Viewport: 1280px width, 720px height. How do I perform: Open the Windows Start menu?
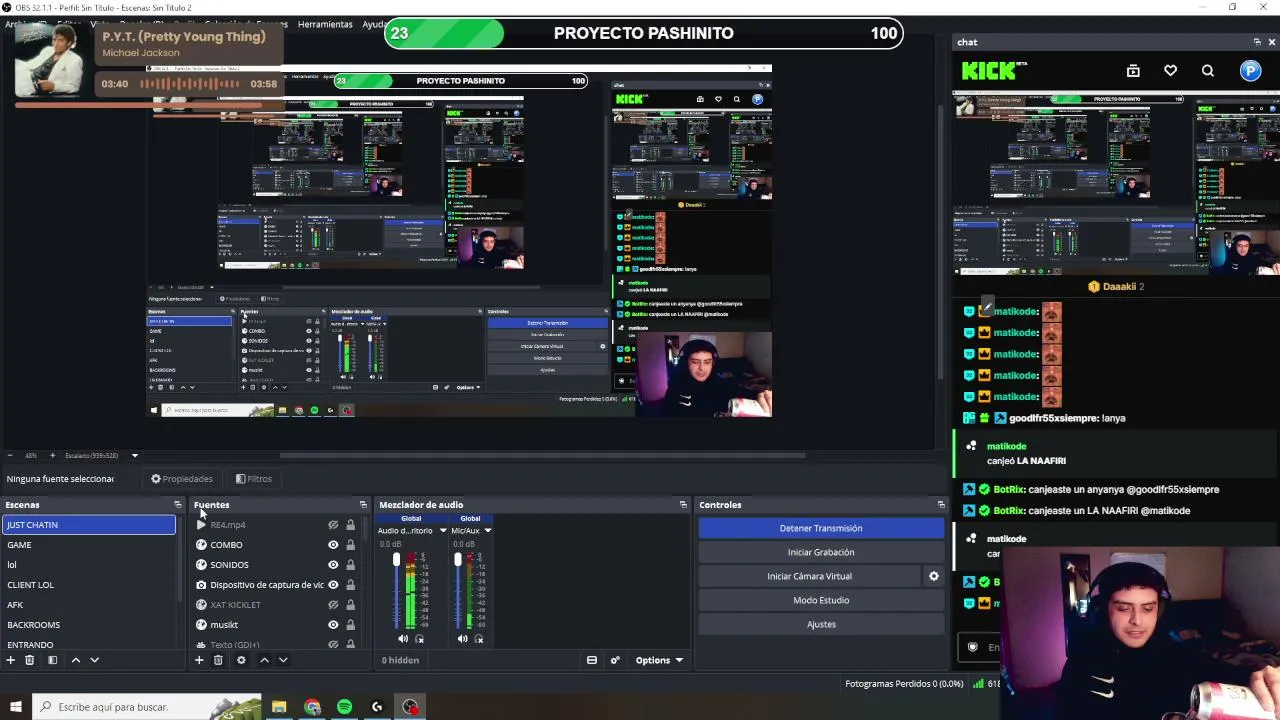click(15, 707)
